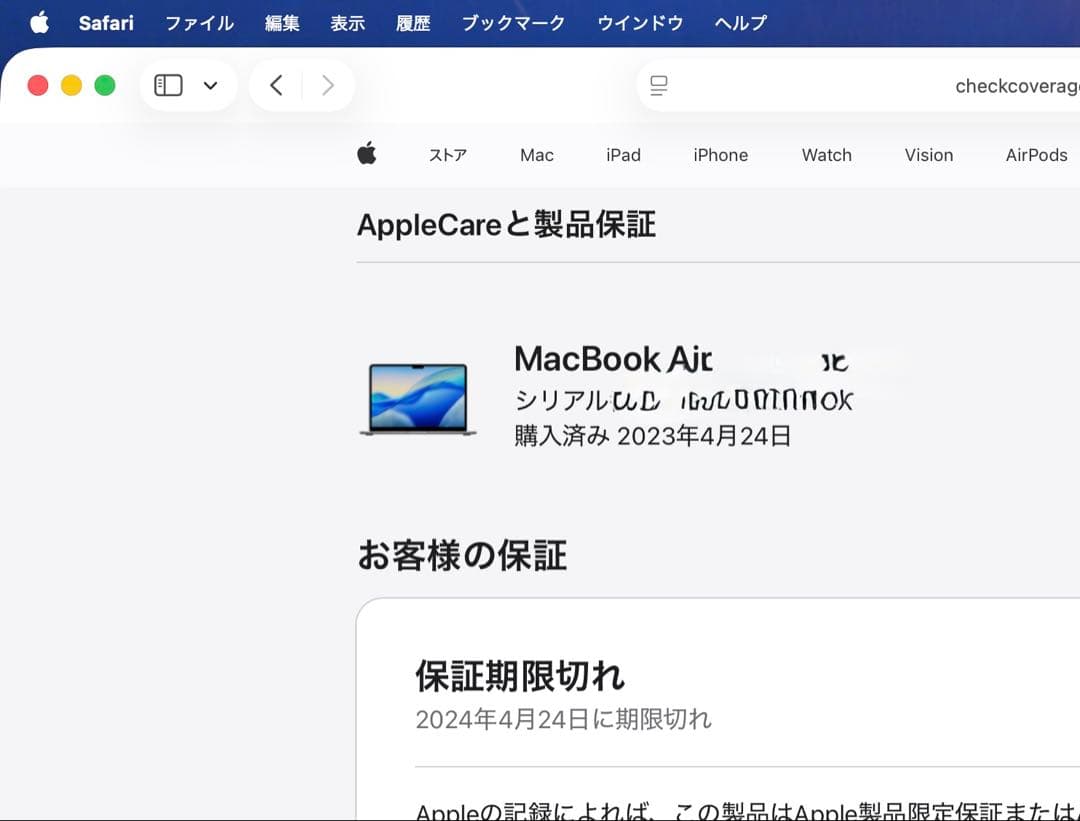Image resolution: width=1080 pixels, height=821 pixels.
Task: Open the ウインドウ menu
Action: (x=640, y=23)
